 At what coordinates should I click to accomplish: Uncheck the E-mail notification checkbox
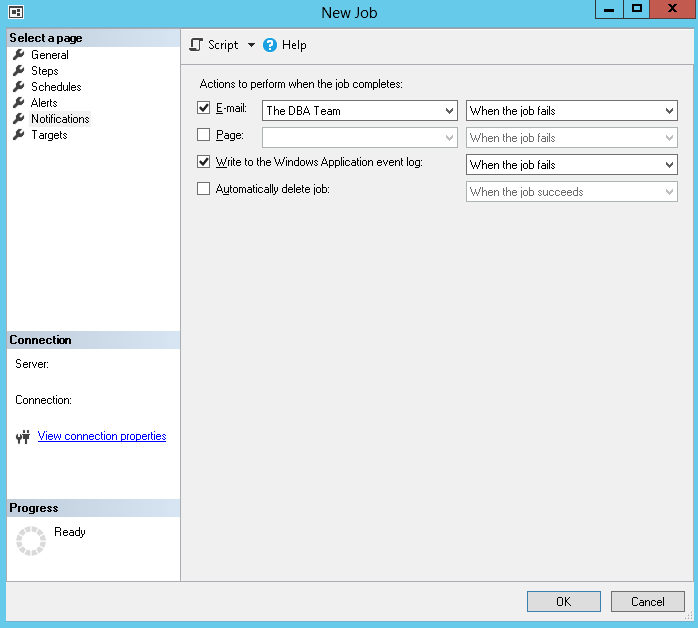pos(203,108)
